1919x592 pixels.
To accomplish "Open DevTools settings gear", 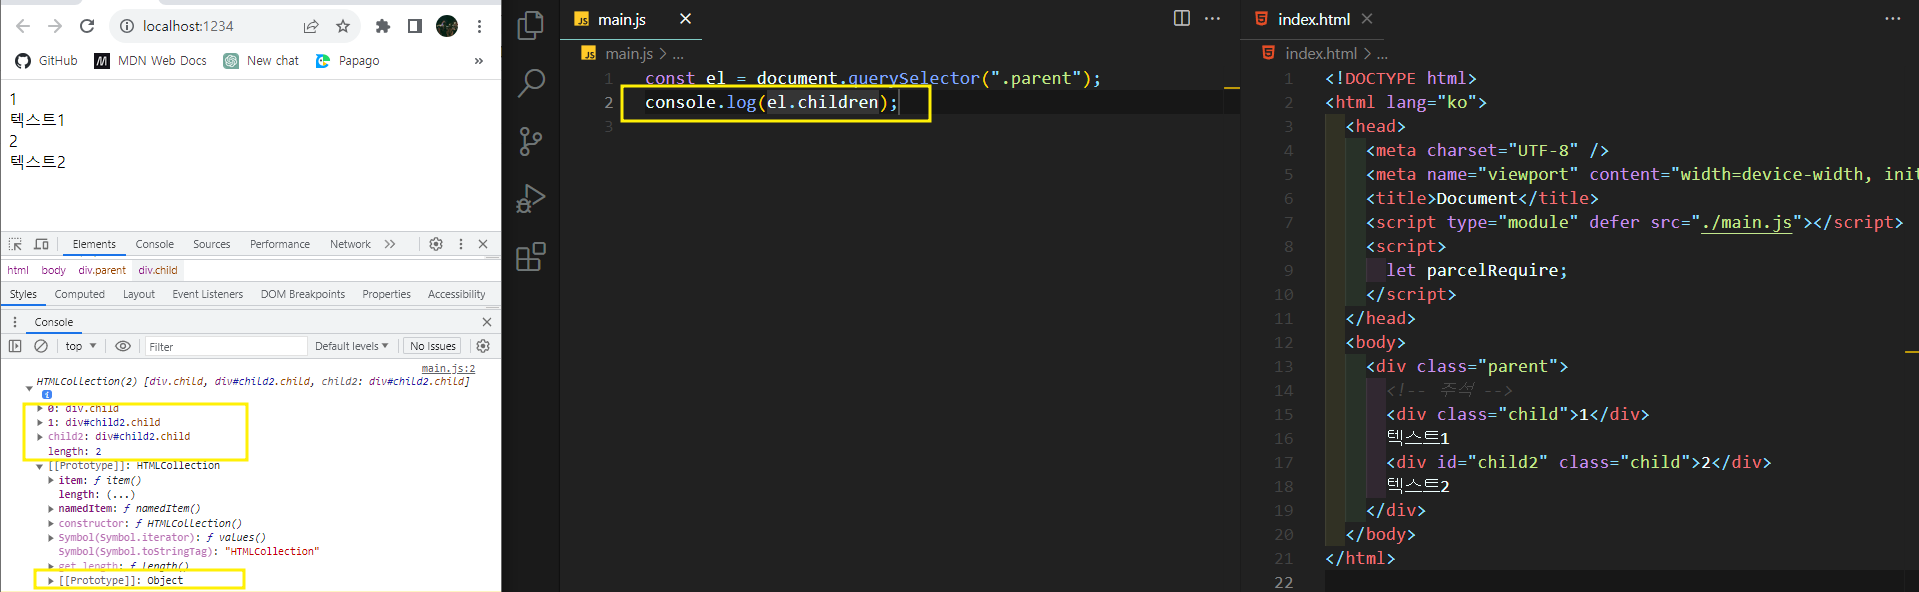I will [436, 244].
